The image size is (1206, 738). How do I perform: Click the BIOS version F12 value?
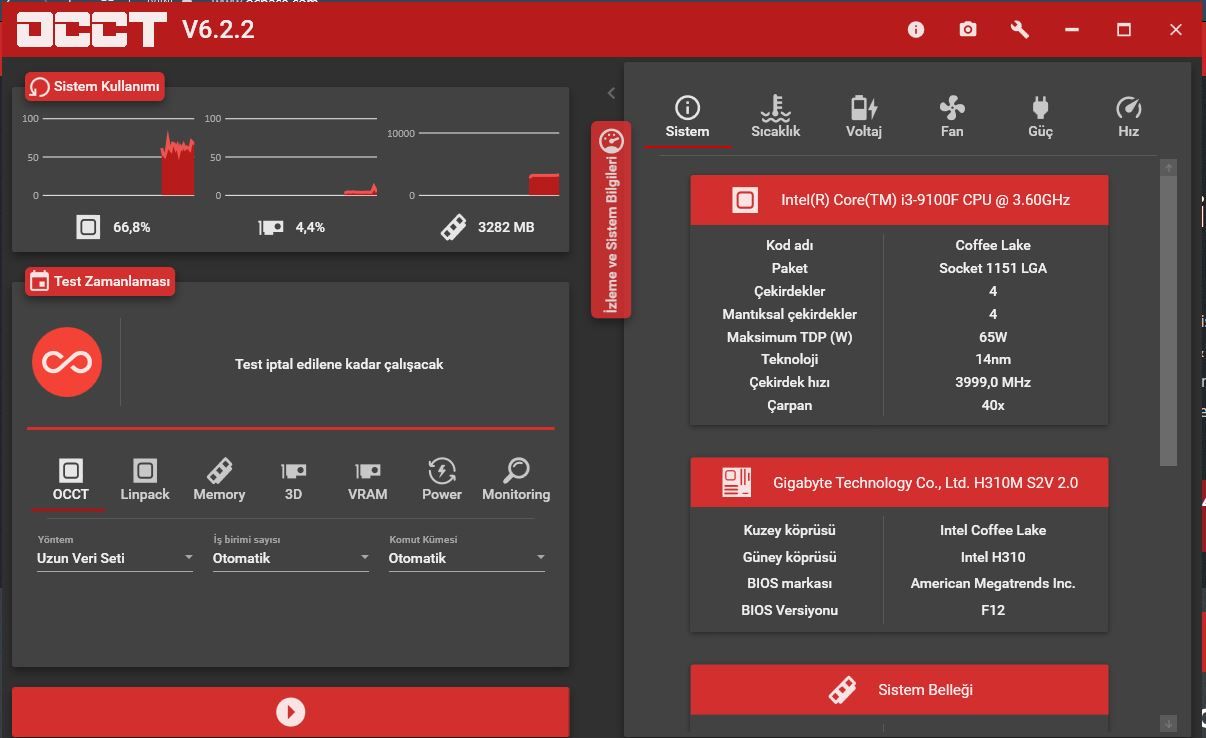tap(993, 610)
